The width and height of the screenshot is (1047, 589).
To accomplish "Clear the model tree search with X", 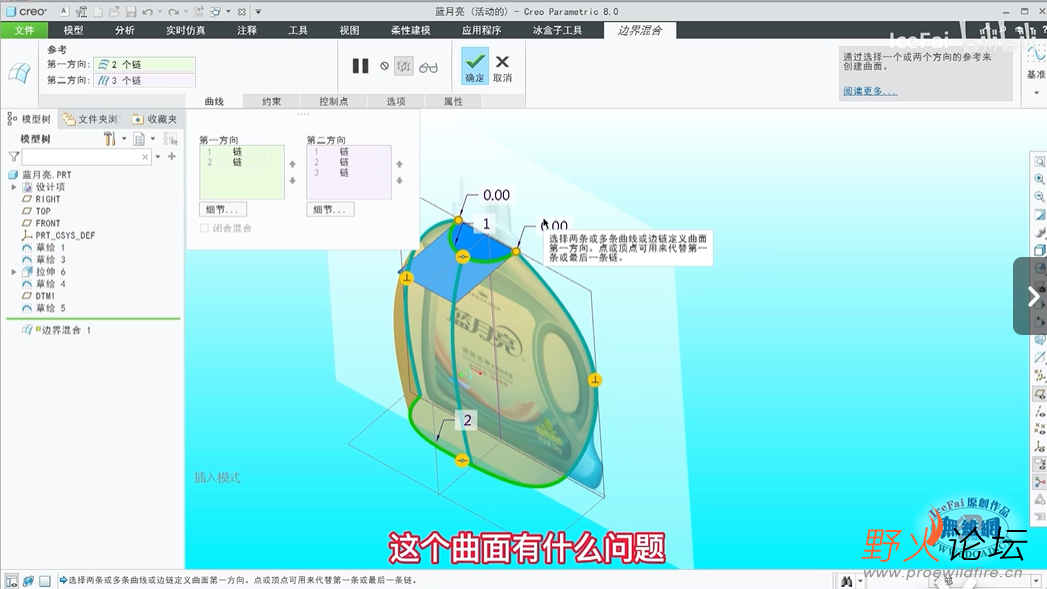I will tap(145, 157).
